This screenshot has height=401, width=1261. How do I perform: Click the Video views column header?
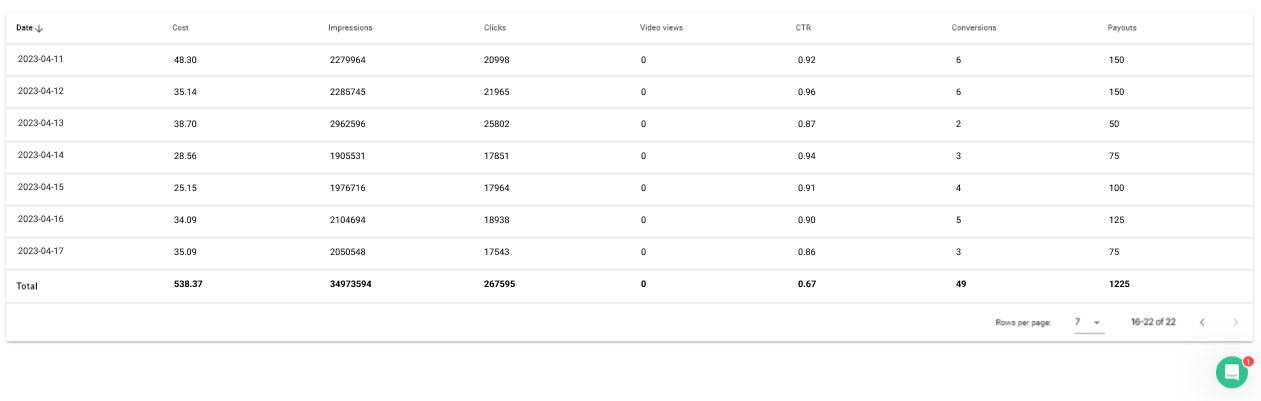[661, 28]
